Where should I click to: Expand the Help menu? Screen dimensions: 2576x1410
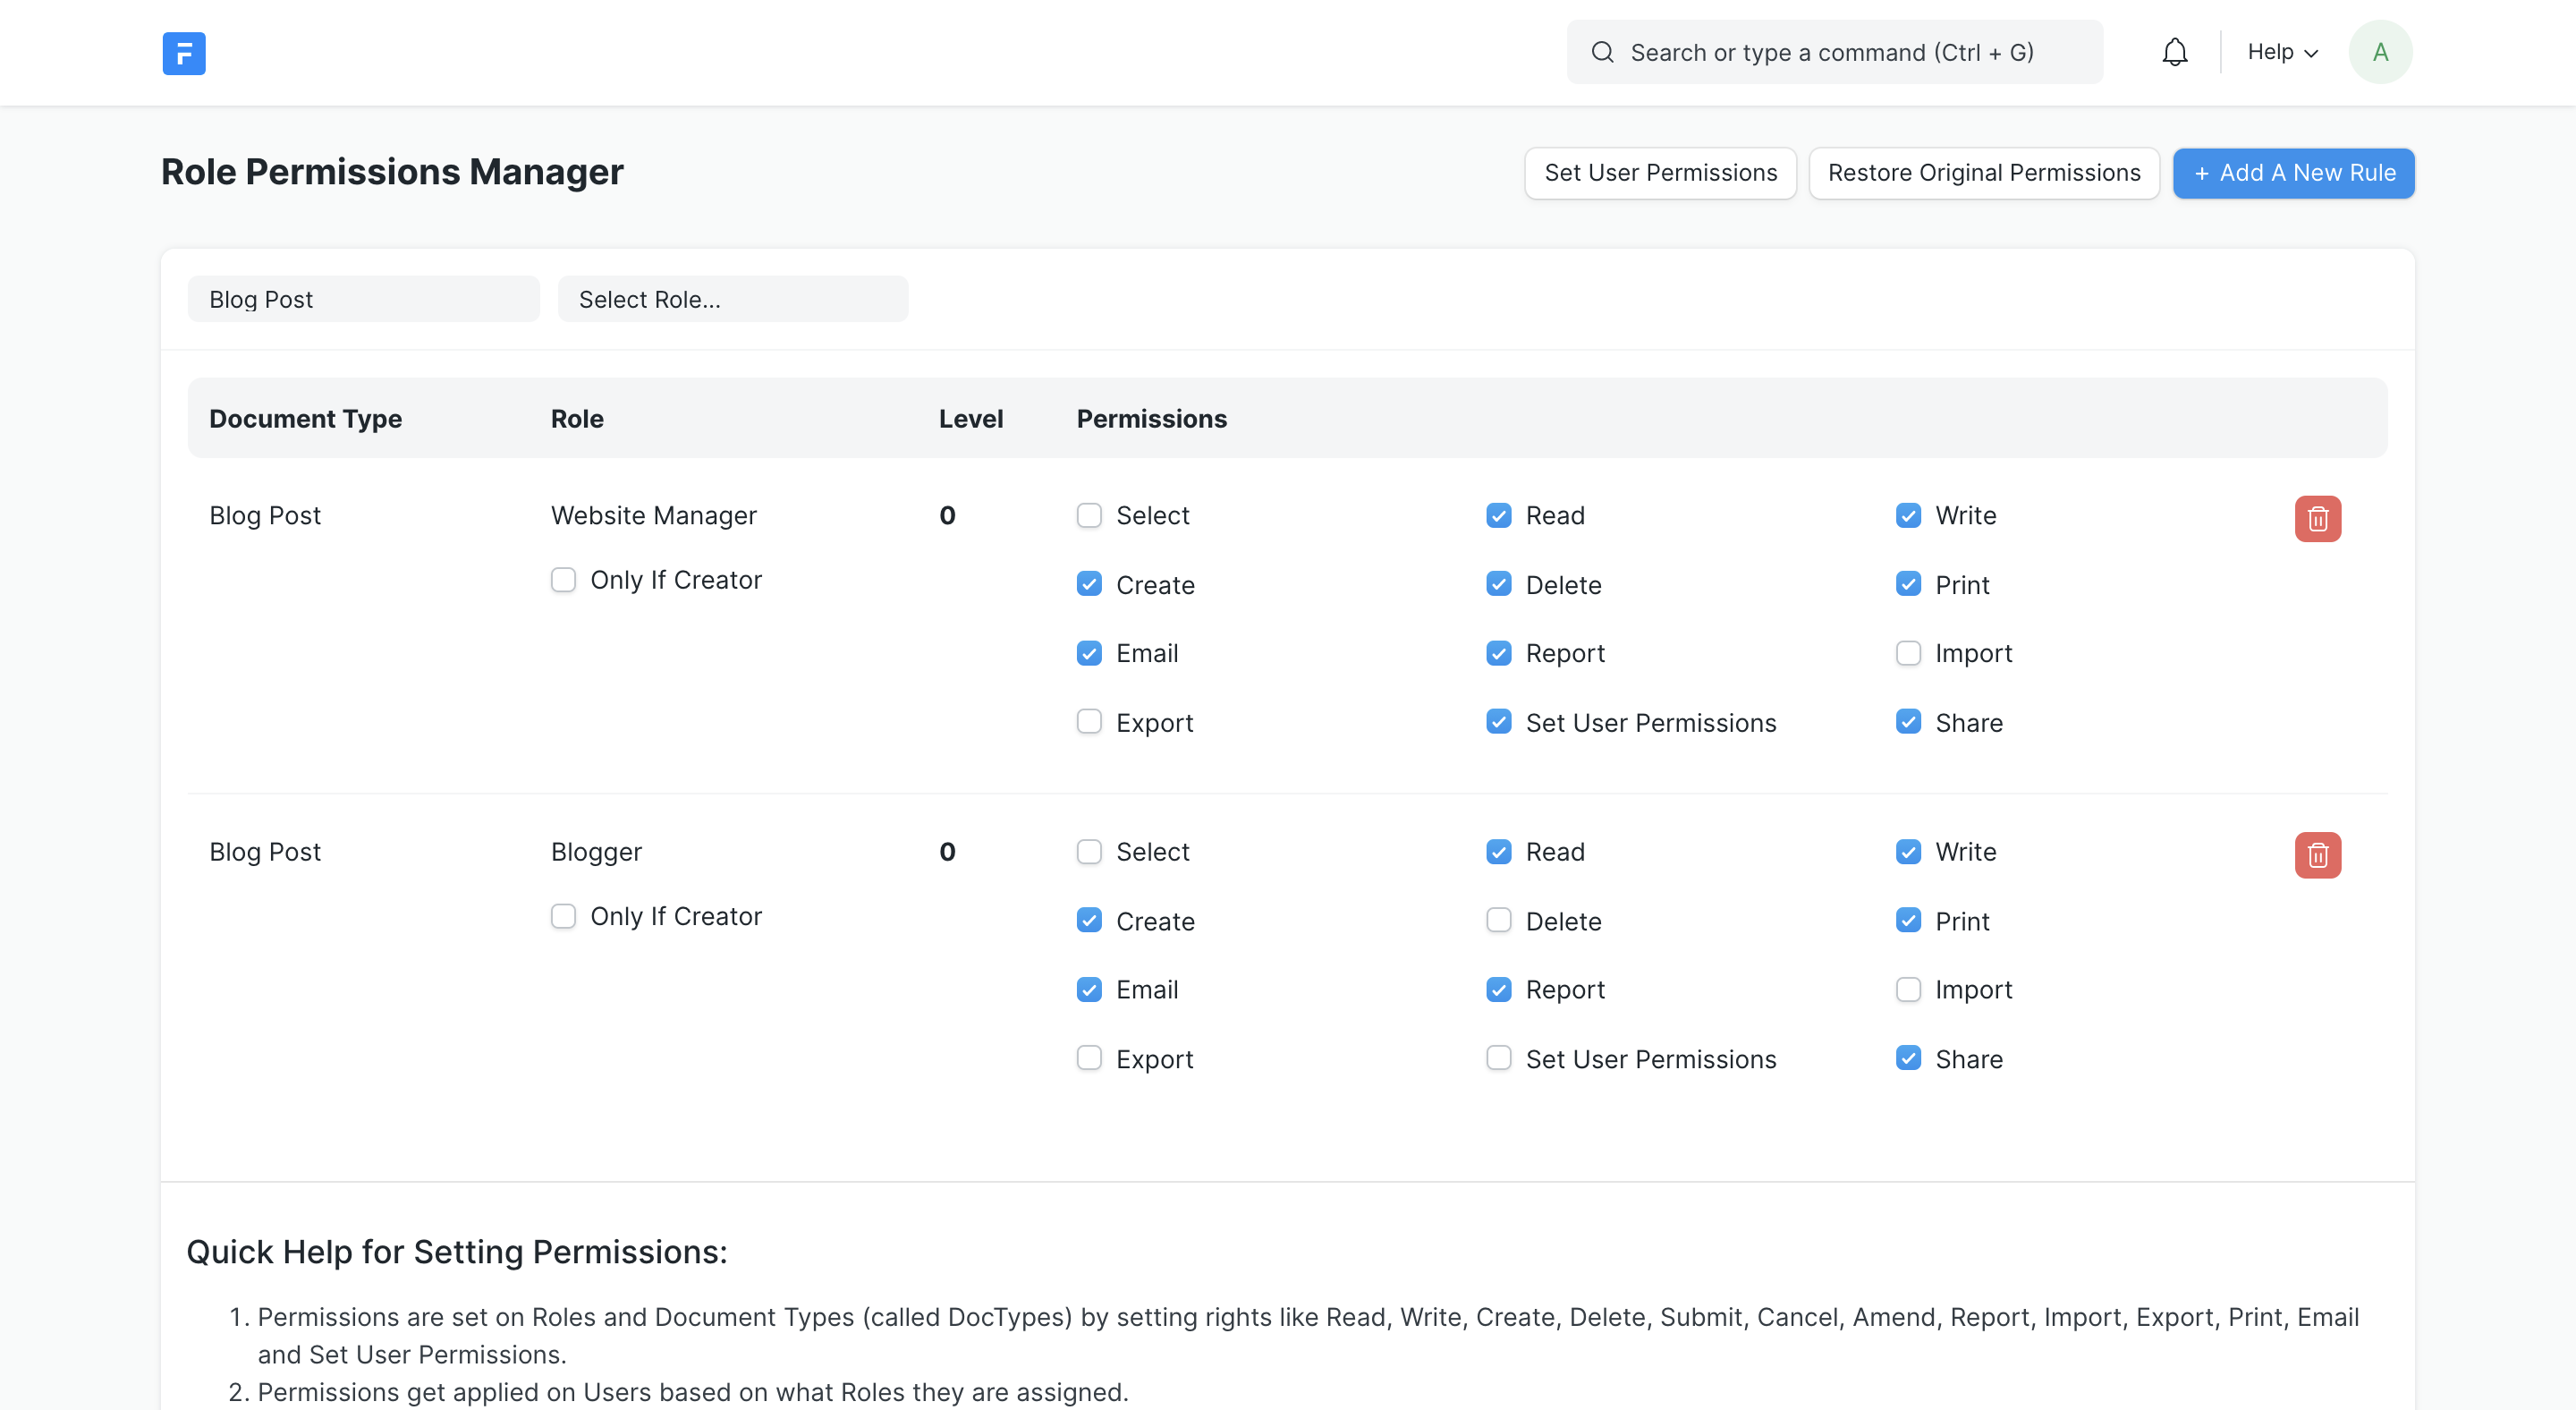(x=2281, y=51)
